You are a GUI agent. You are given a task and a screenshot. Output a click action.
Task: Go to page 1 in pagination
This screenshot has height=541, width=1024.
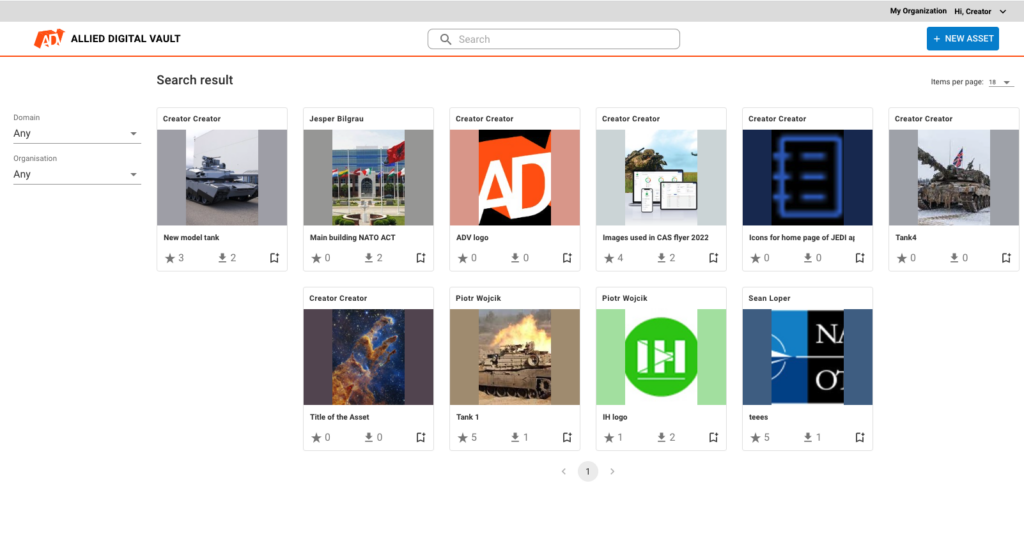tap(588, 471)
